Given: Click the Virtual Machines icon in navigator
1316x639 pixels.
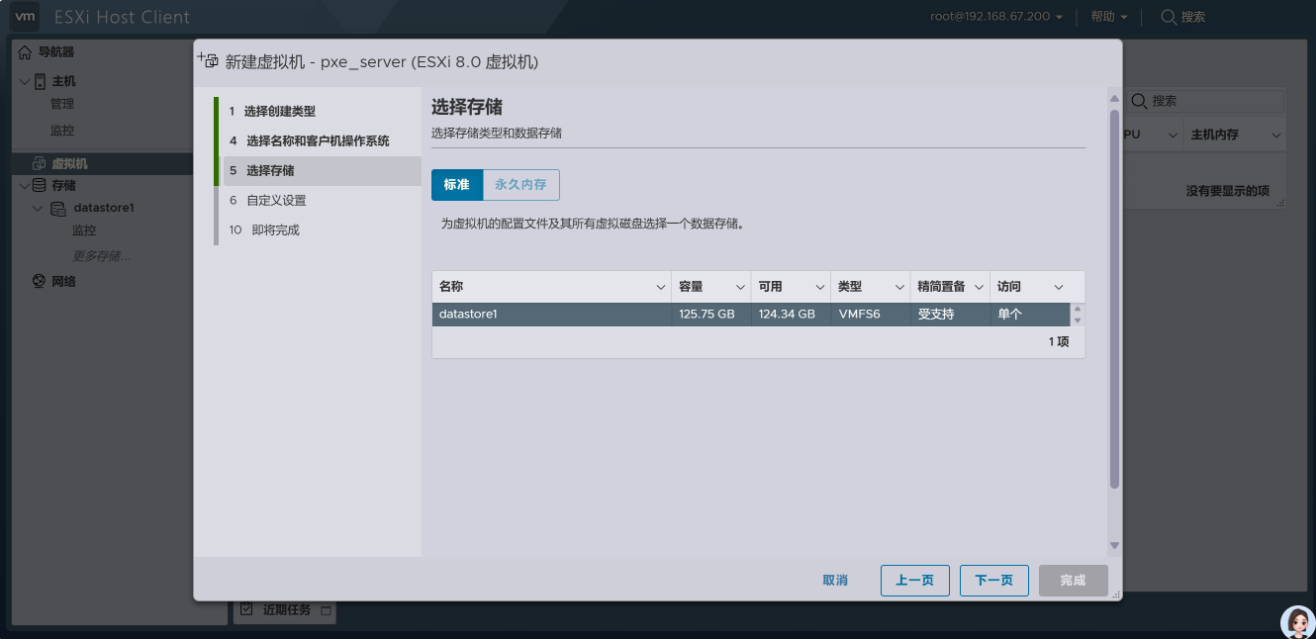Looking at the screenshot, I should click(x=39, y=163).
